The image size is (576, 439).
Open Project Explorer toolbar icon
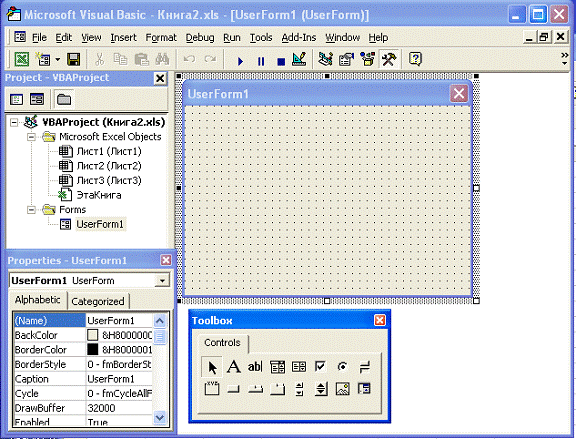325,59
